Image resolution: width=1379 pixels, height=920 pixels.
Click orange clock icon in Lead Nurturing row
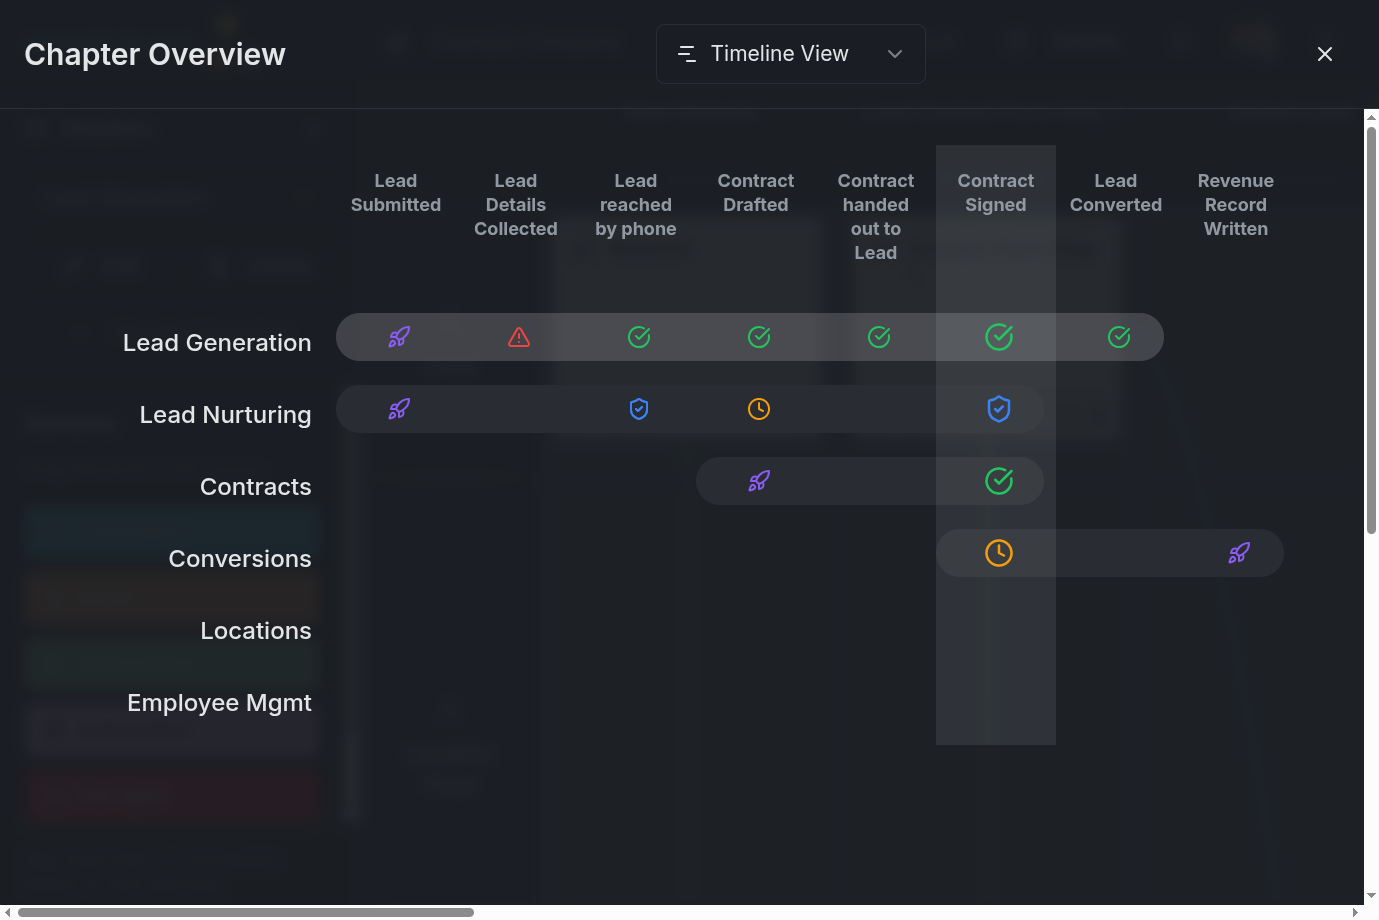pos(759,409)
